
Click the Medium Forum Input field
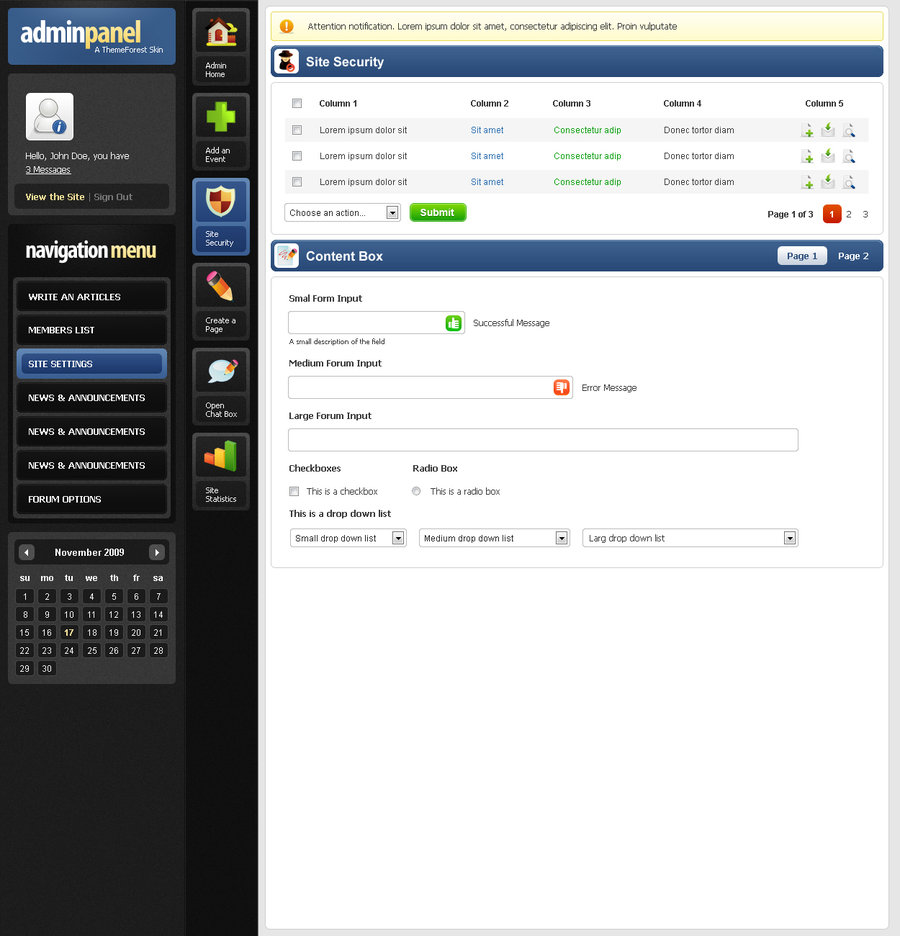(x=430, y=387)
